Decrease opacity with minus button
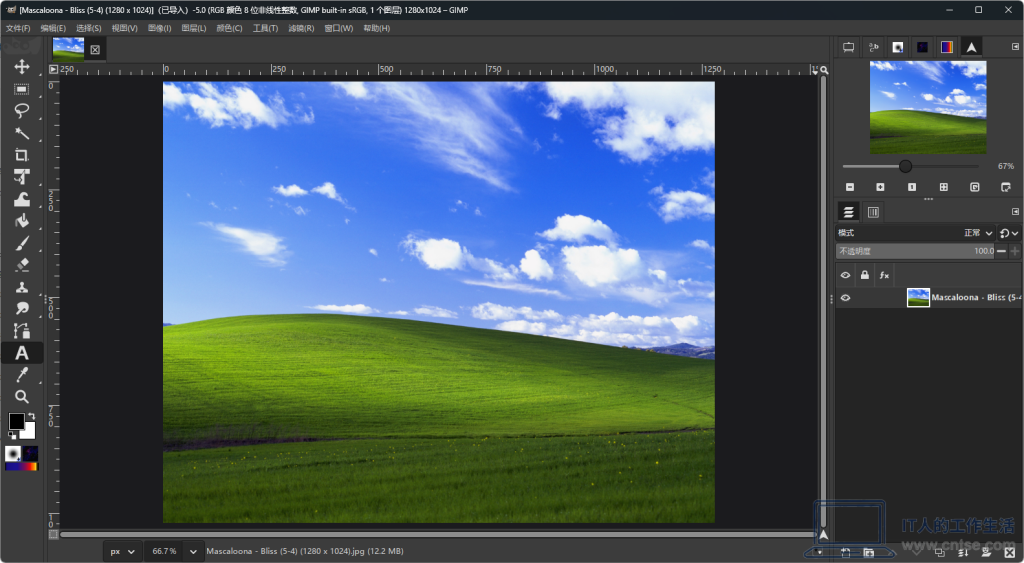1024x563 pixels. click(x=1001, y=251)
